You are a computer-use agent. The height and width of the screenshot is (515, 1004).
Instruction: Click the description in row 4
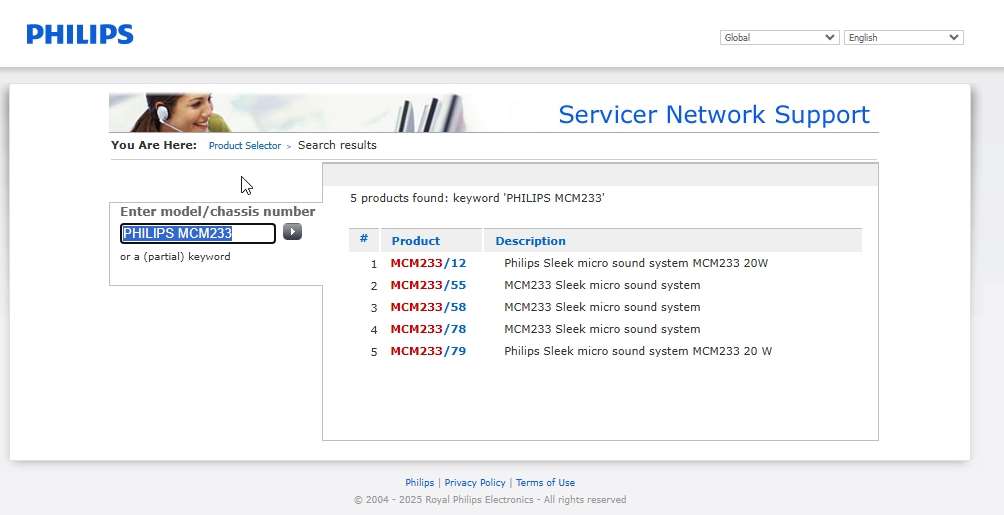click(602, 329)
